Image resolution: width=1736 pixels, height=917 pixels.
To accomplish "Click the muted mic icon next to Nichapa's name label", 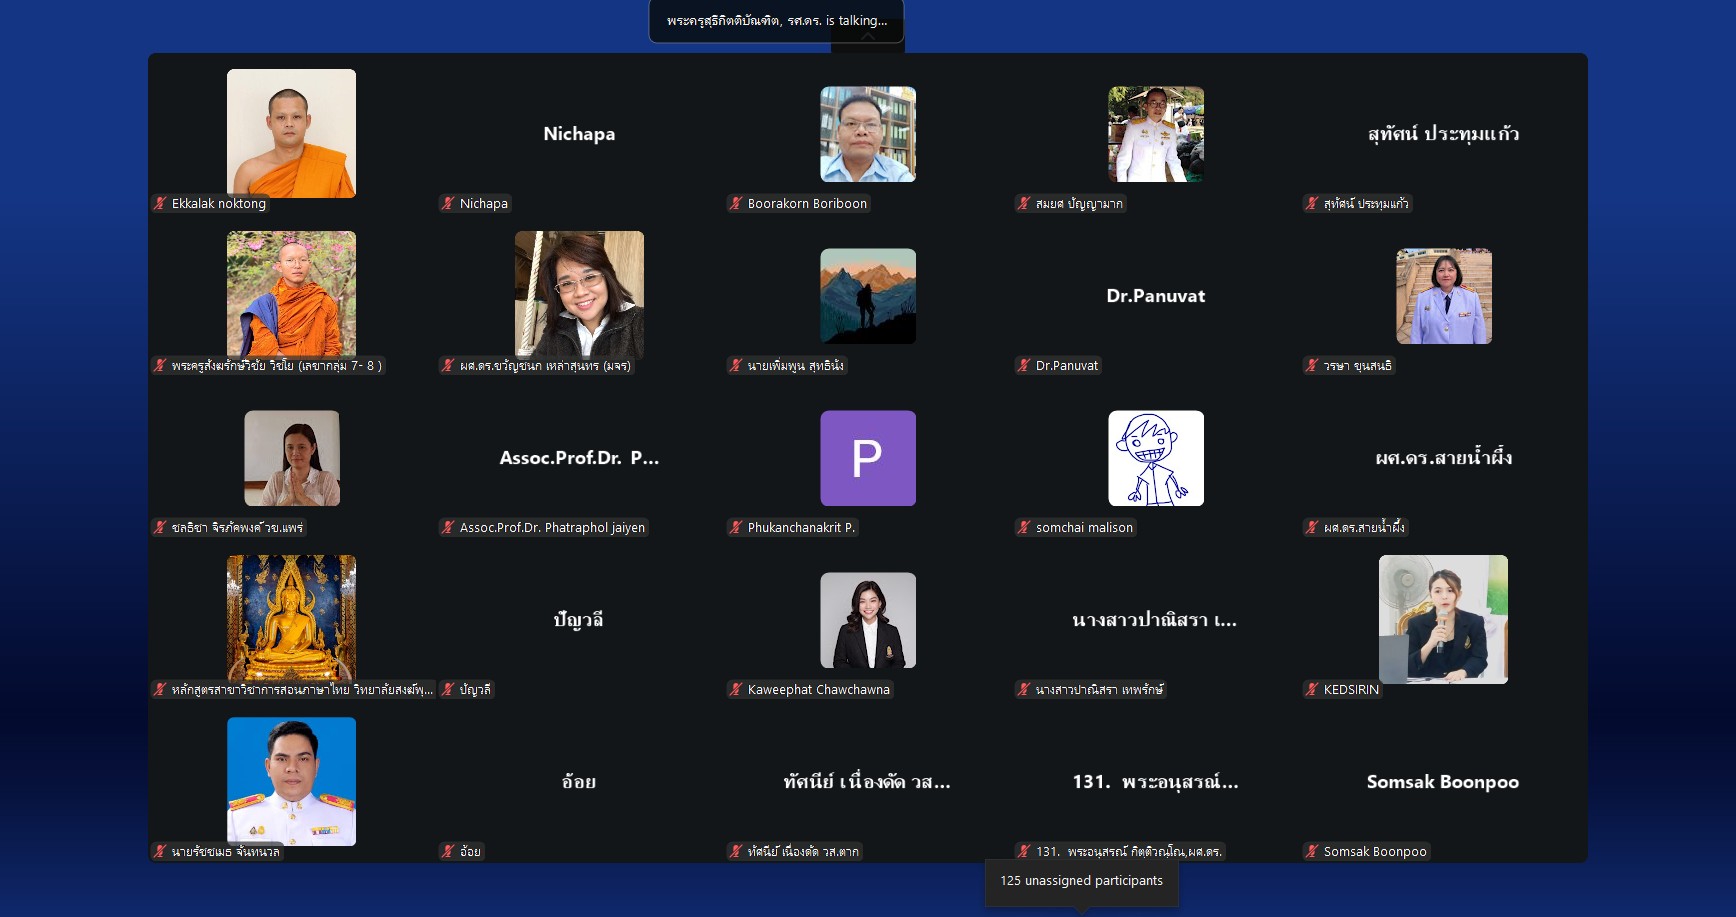I will coord(448,204).
